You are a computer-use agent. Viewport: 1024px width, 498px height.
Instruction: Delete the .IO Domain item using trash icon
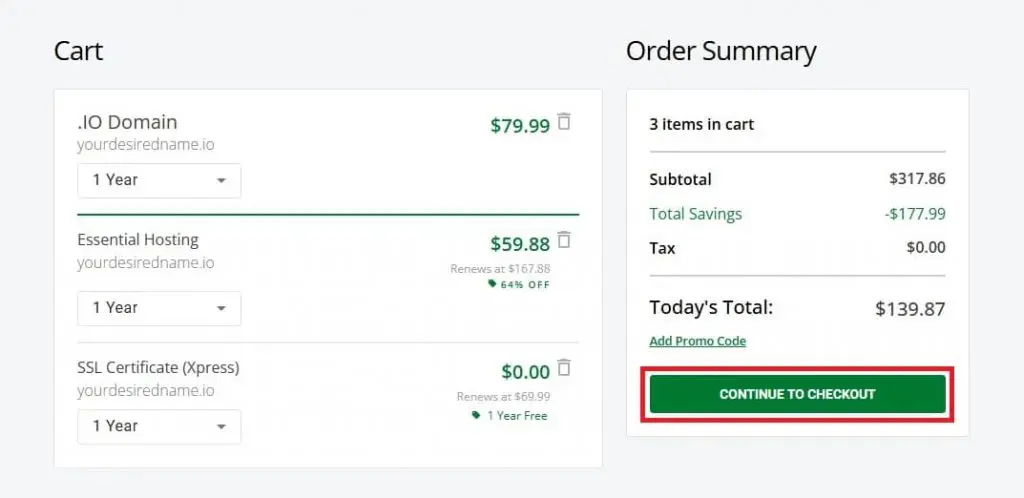pos(564,122)
